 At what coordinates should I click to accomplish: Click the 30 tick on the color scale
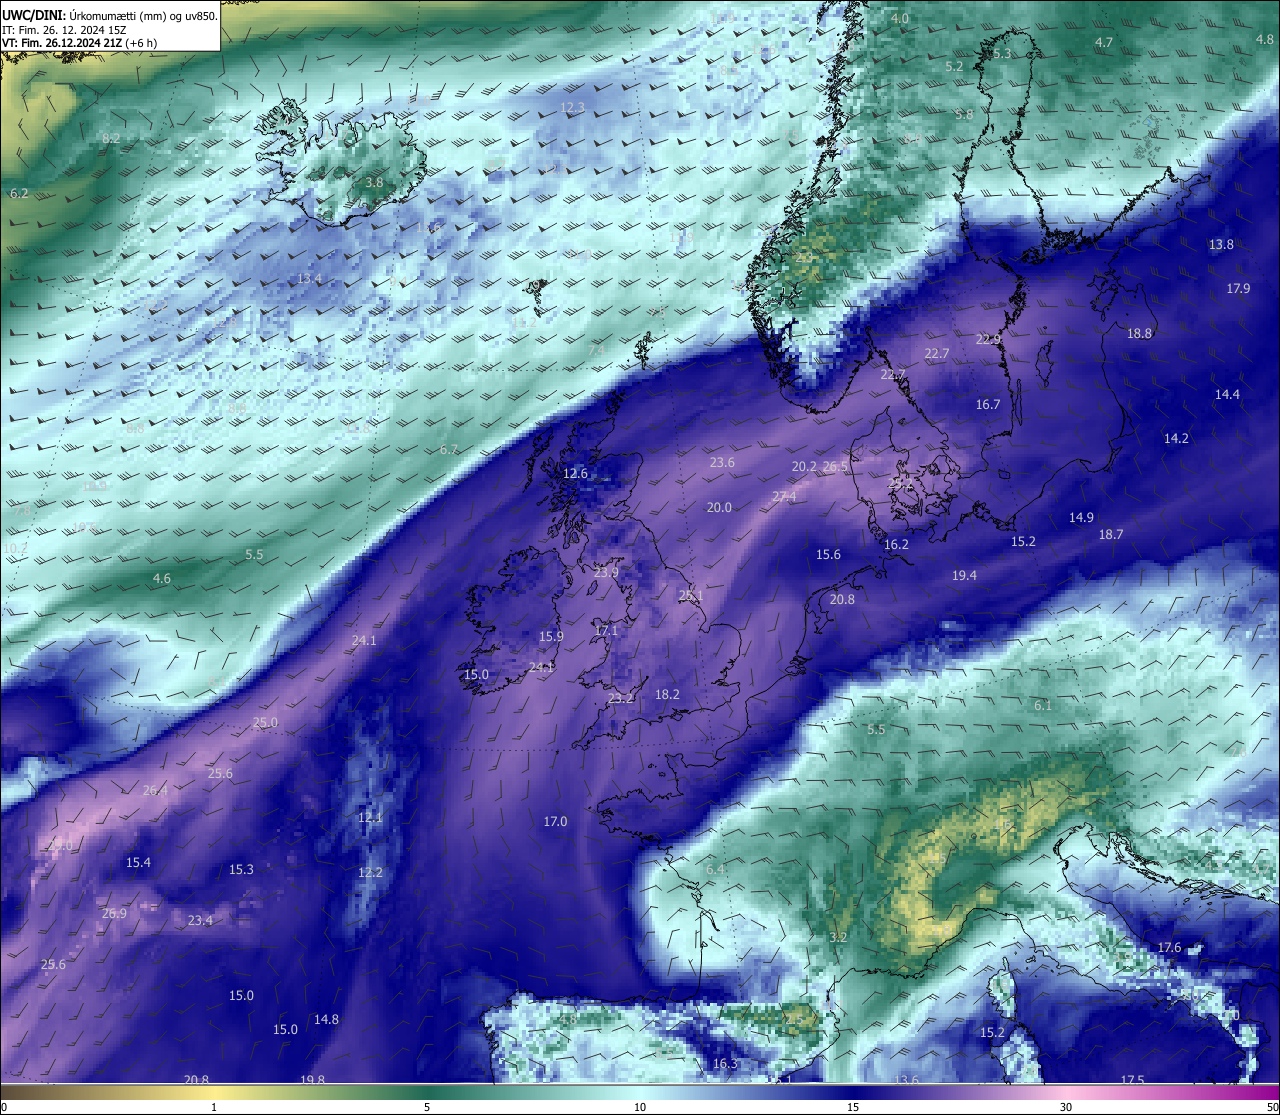(1066, 1107)
